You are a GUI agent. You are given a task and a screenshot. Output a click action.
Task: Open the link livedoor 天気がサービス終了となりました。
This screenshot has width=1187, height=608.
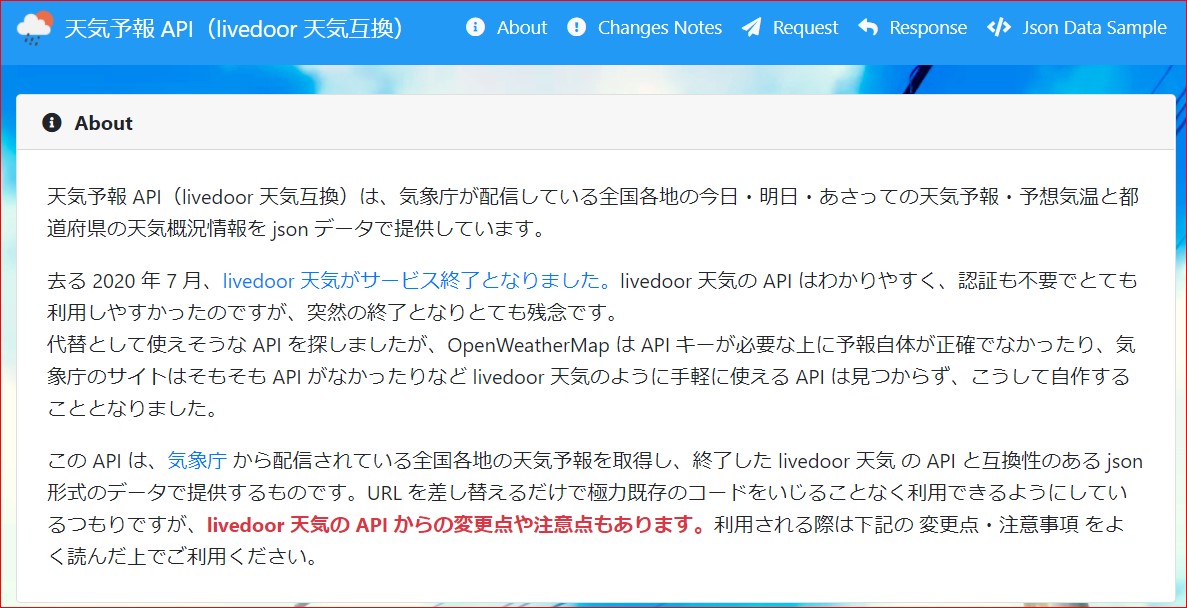[x=418, y=281]
